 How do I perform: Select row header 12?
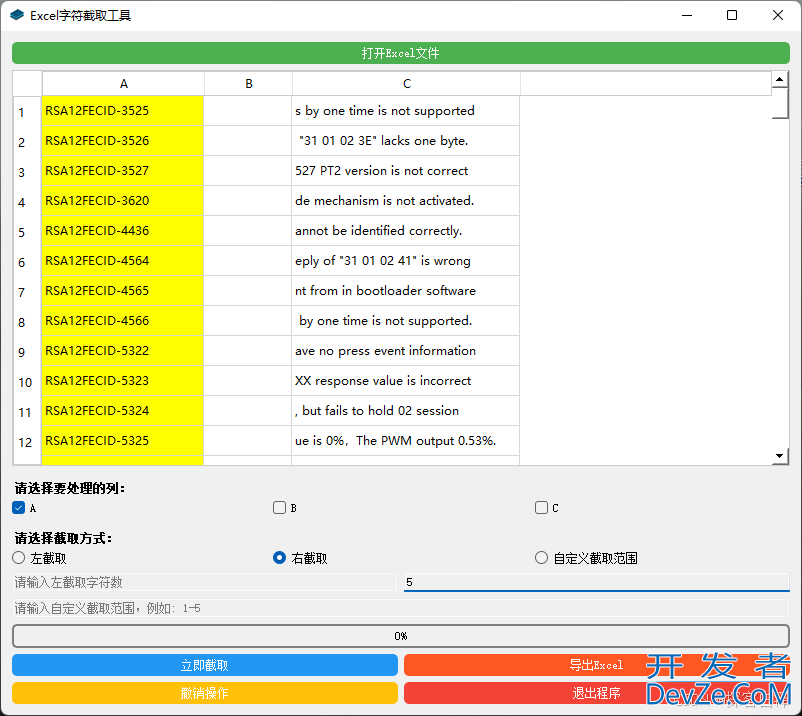pyautogui.click(x=27, y=441)
